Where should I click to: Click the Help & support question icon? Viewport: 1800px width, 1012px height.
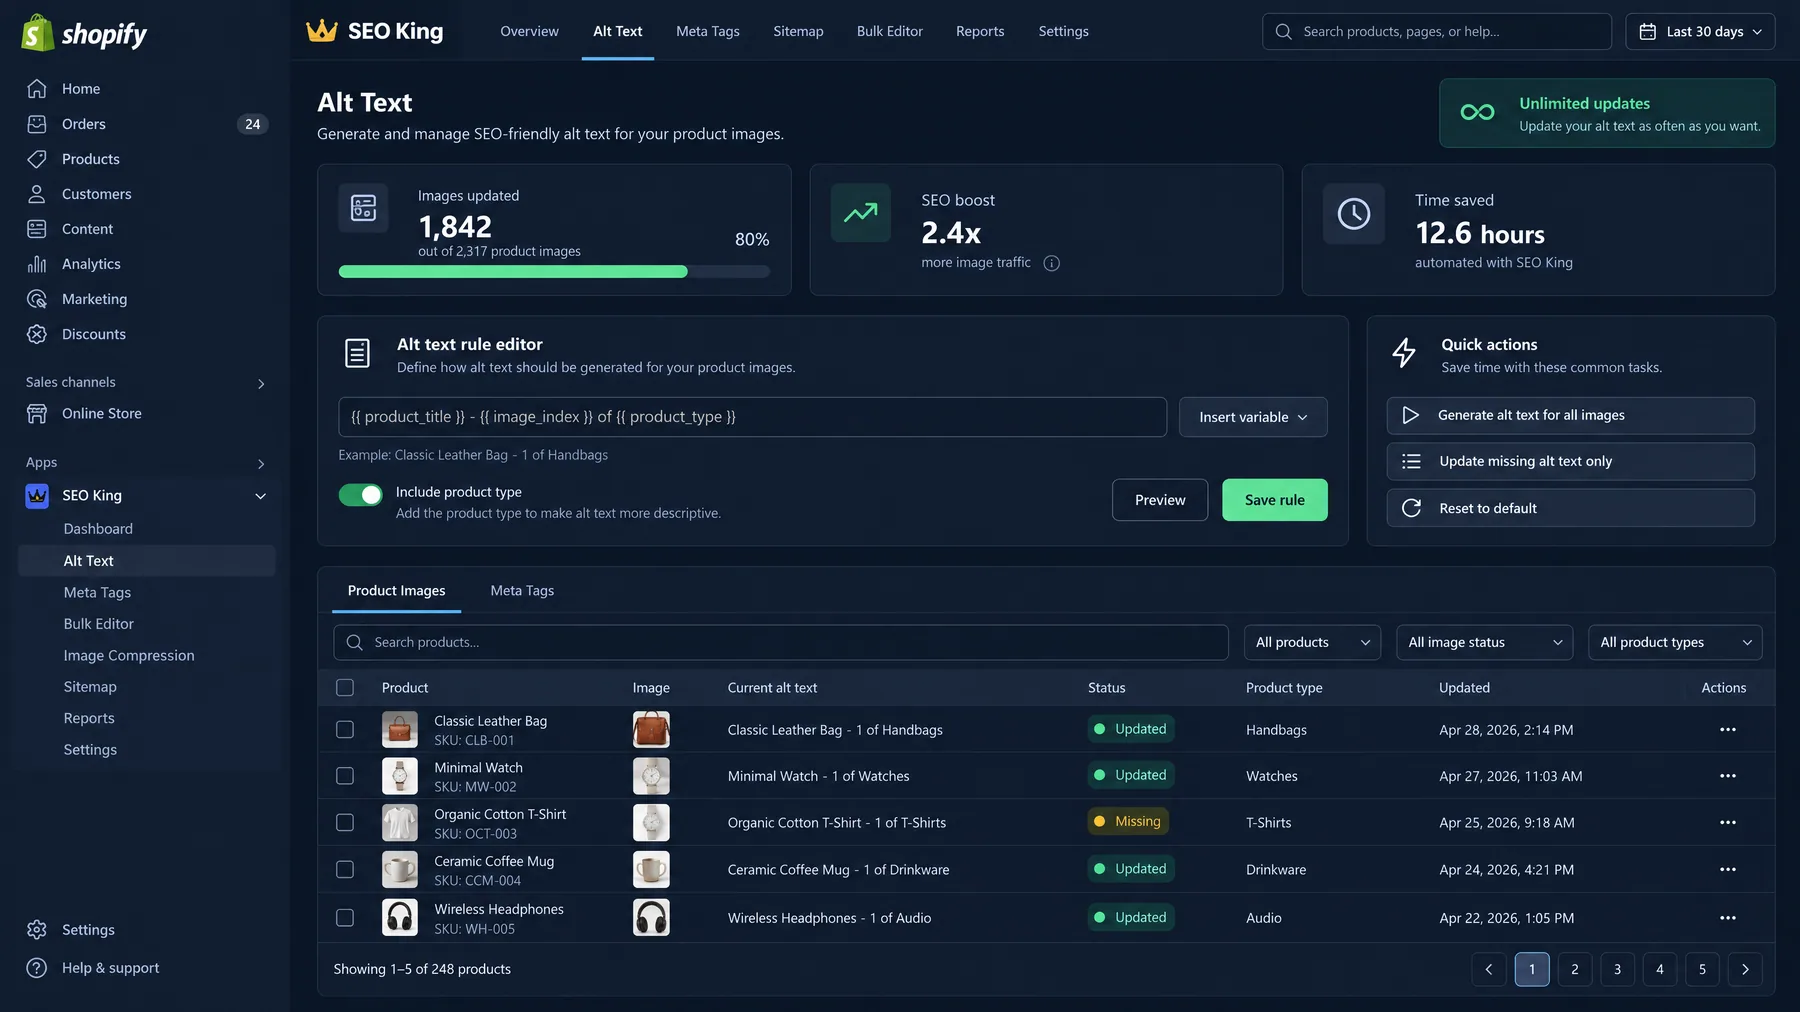point(37,968)
